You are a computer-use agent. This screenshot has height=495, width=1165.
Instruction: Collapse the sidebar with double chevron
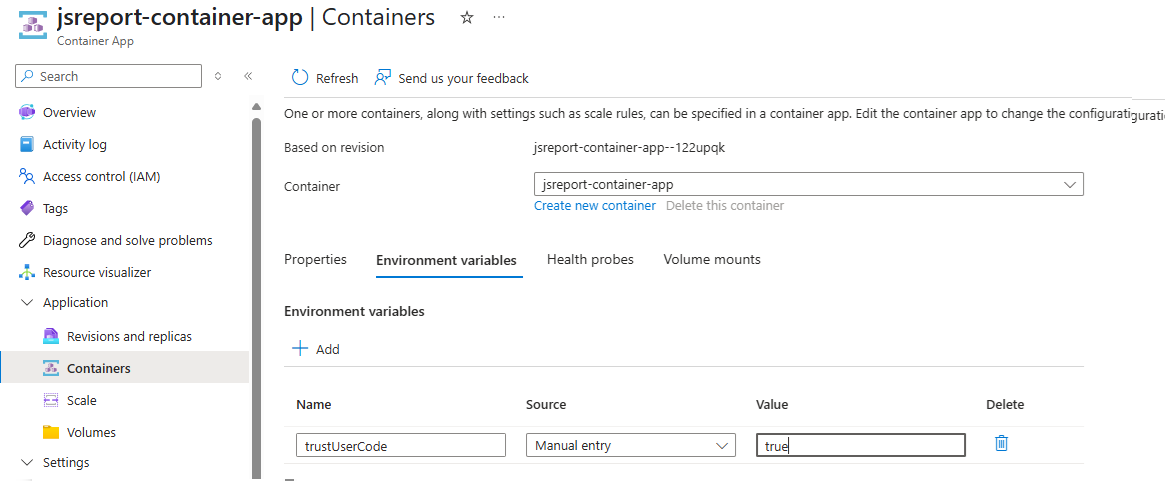pos(248,76)
